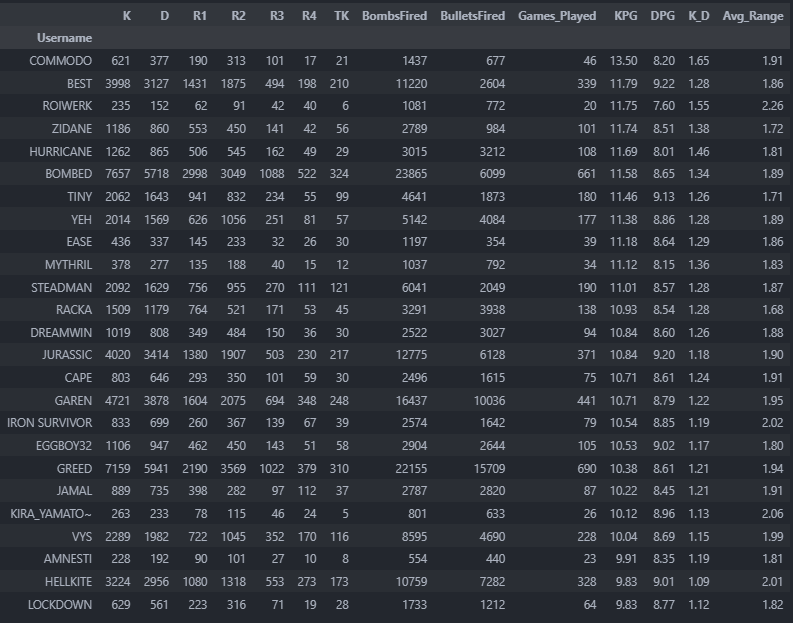Select the IRON SURVIVOR row label
Screen dimensions: 793x623
[x=49, y=423]
